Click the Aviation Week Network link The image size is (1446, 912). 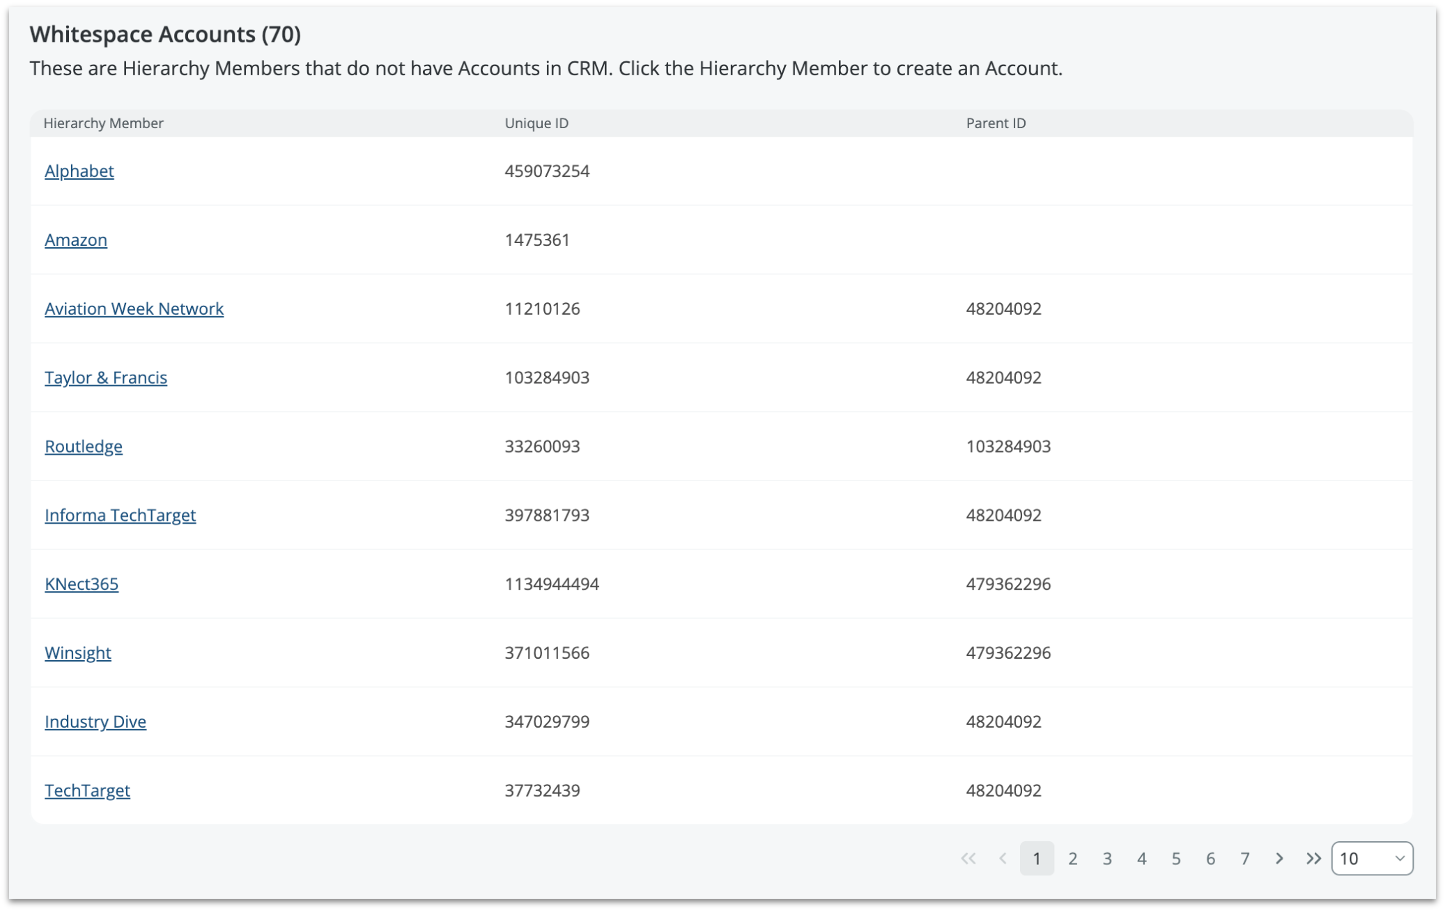pyautogui.click(x=134, y=309)
